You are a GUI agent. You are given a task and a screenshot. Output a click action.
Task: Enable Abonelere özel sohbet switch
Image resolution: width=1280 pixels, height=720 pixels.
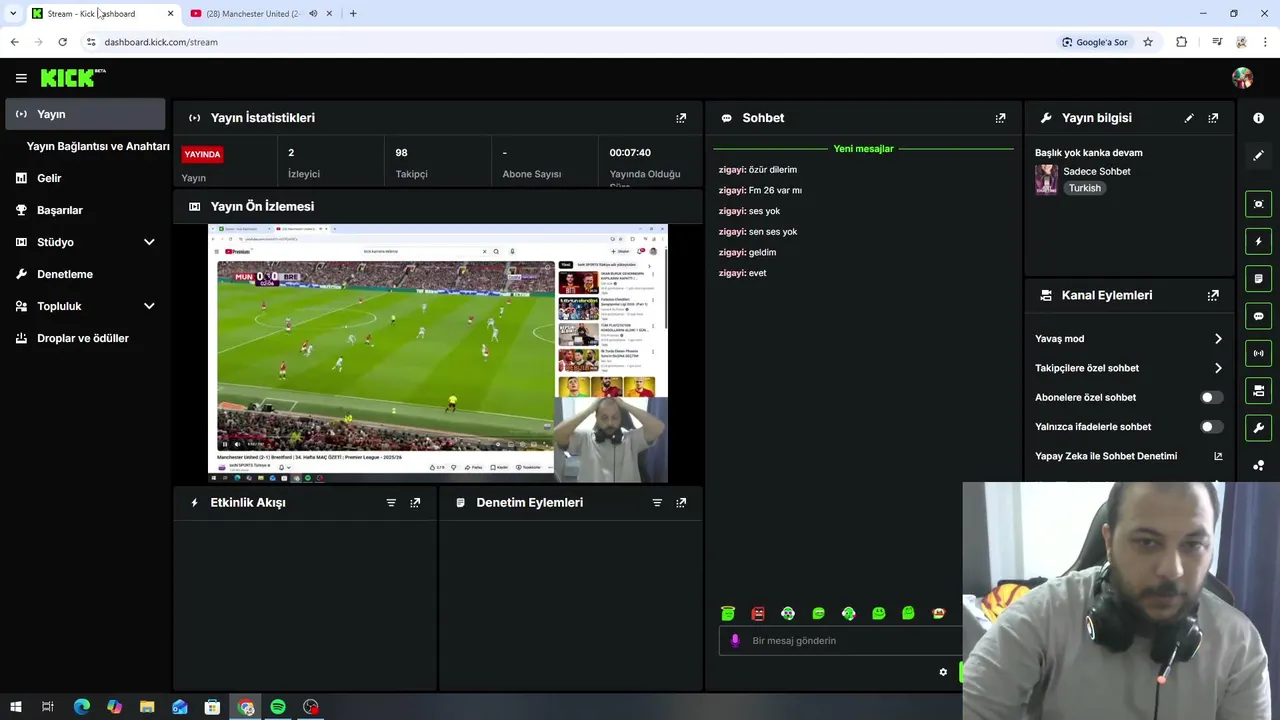pyautogui.click(x=1211, y=398)
